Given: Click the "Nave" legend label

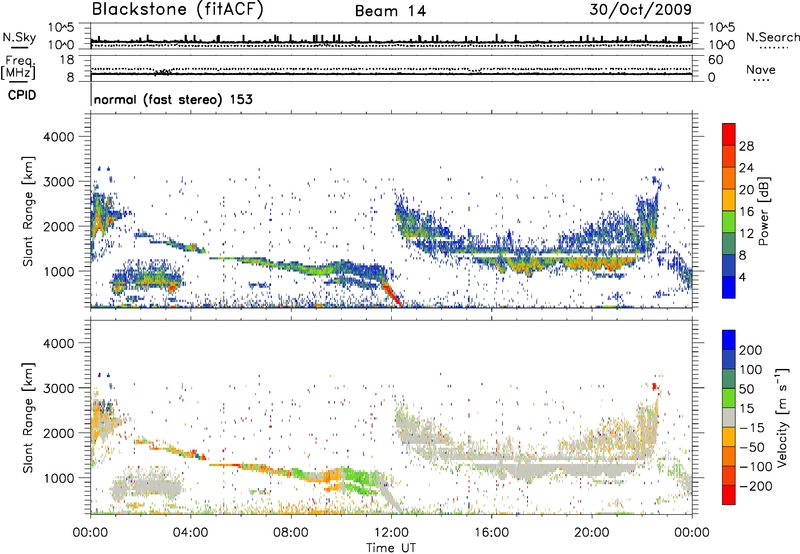Looking at the screenshot, I should pos(761,70).
